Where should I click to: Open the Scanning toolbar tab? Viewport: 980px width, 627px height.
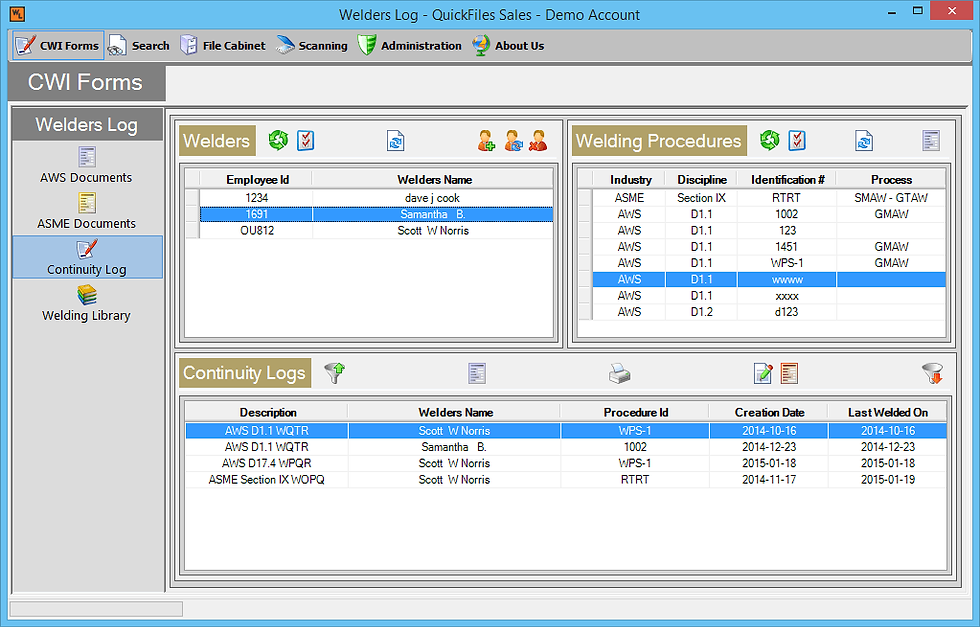(x=312, y=46)
